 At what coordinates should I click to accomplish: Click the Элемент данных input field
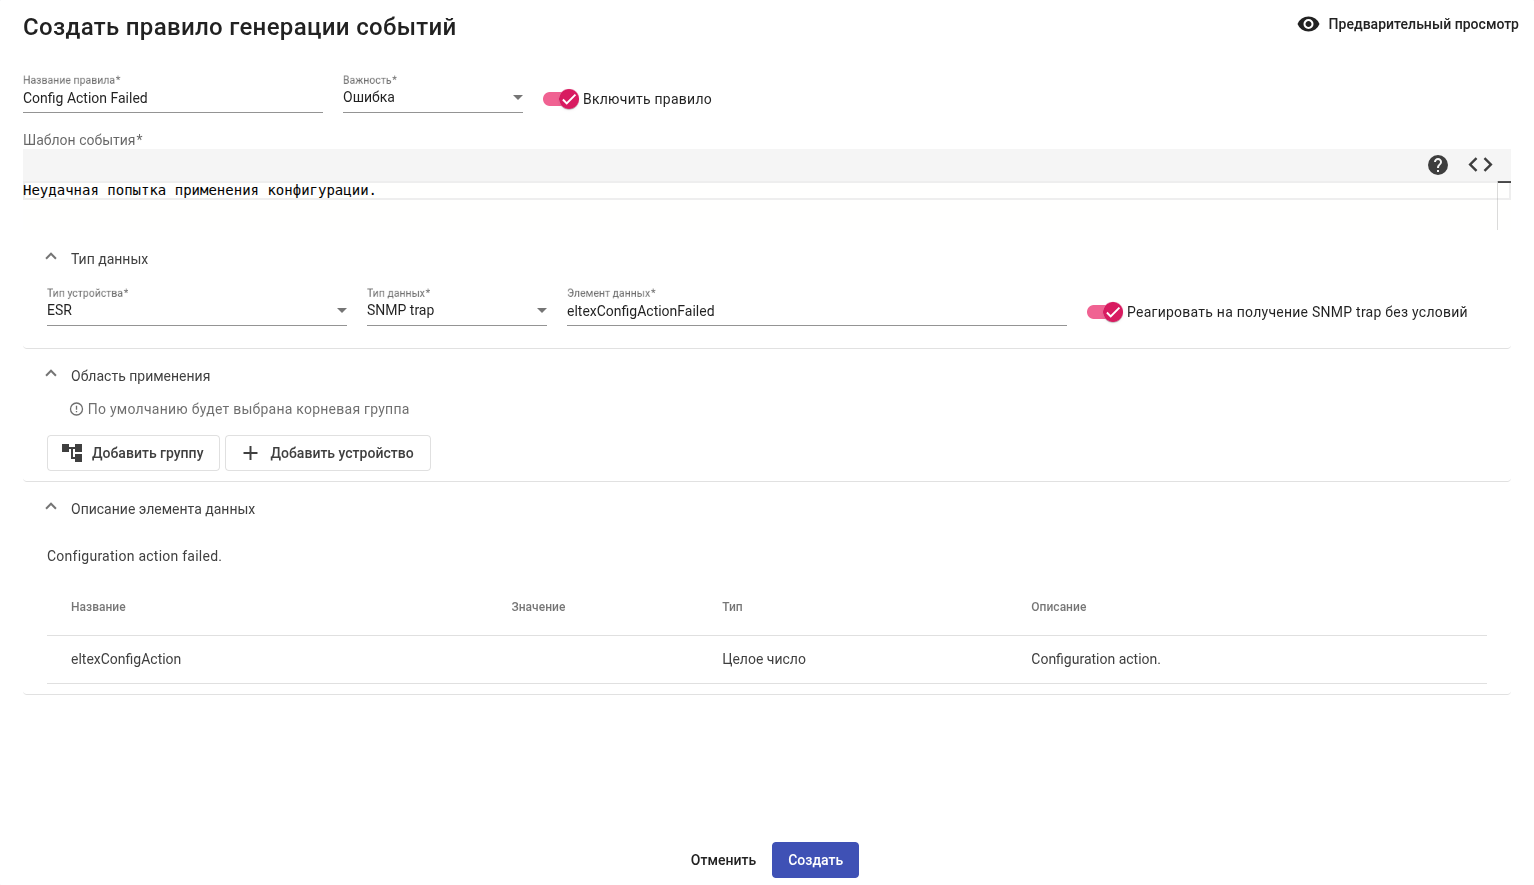(x=815, y=311)
